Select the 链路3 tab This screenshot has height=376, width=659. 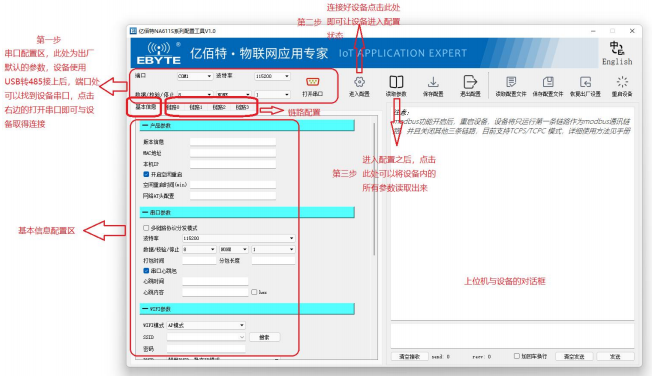[242, 107]
